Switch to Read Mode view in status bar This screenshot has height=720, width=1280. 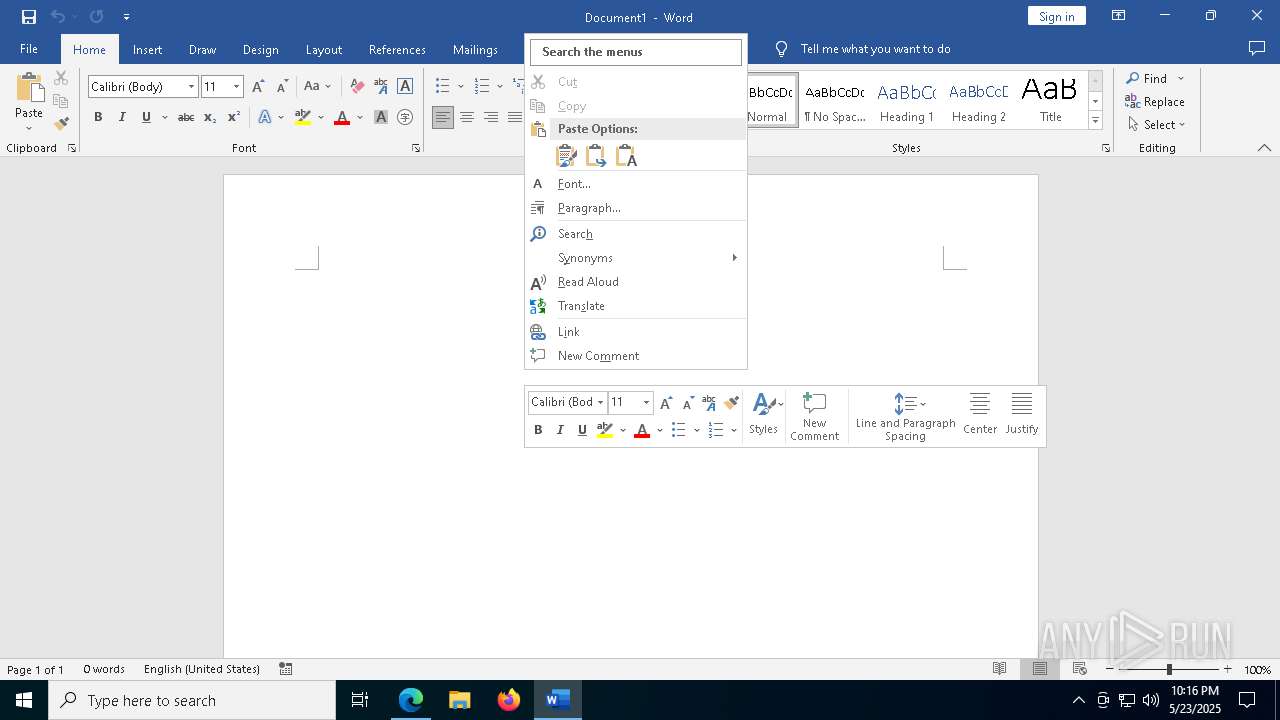tap(999, 669)
